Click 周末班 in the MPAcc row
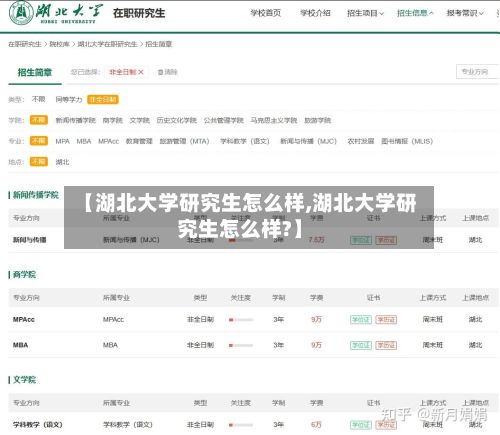This screenshot has height=435, width=500. pos(433,319)
